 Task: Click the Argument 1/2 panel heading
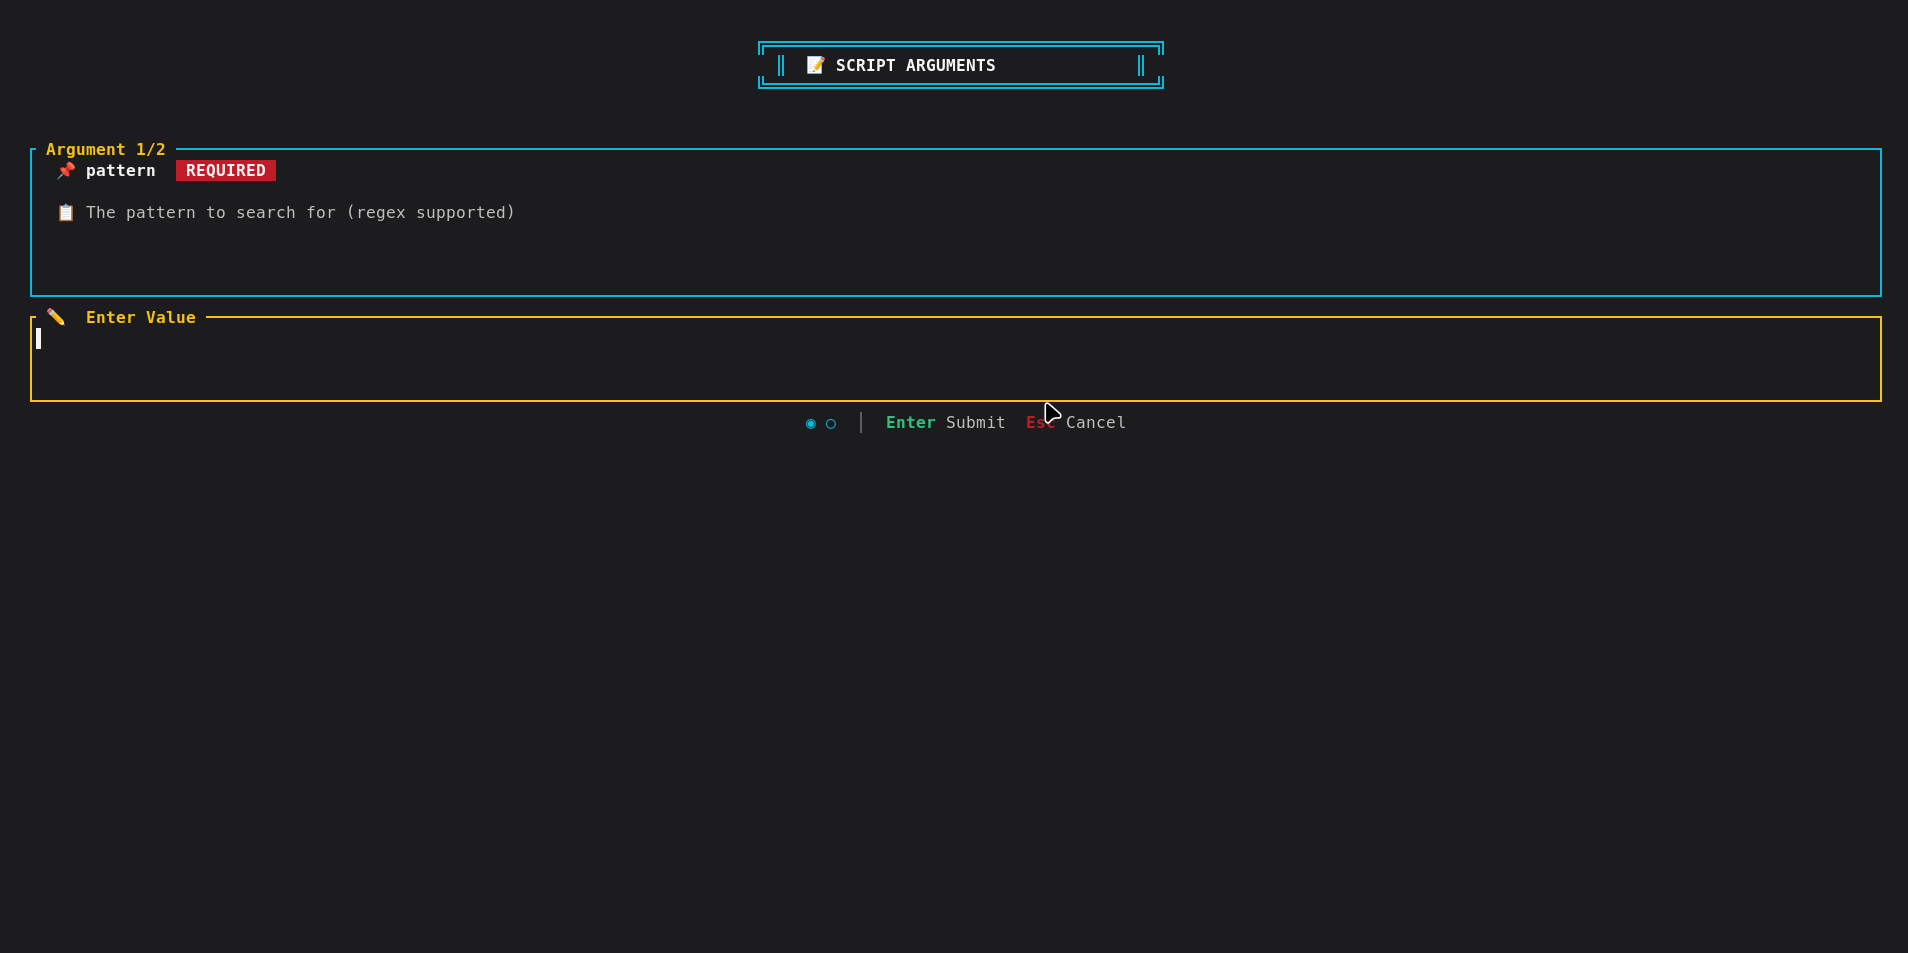tap(106, 150)
